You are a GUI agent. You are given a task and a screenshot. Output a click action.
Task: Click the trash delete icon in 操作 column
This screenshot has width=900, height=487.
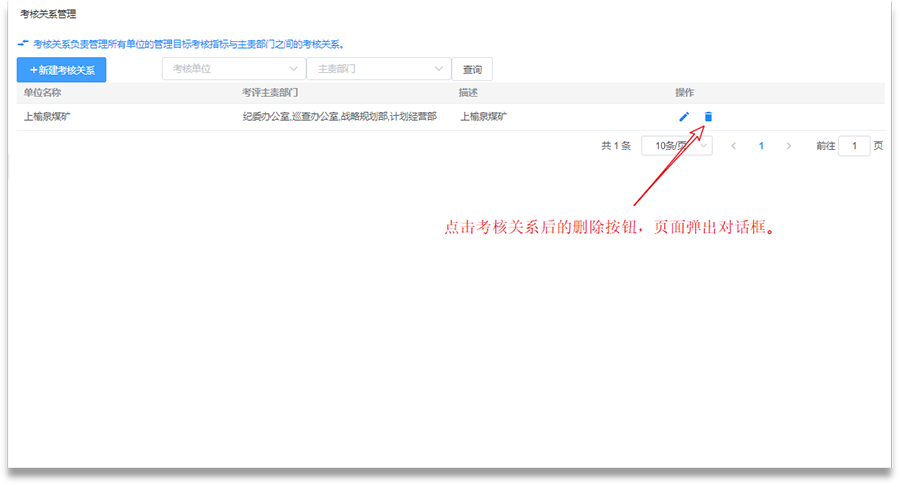coord(708,117)
